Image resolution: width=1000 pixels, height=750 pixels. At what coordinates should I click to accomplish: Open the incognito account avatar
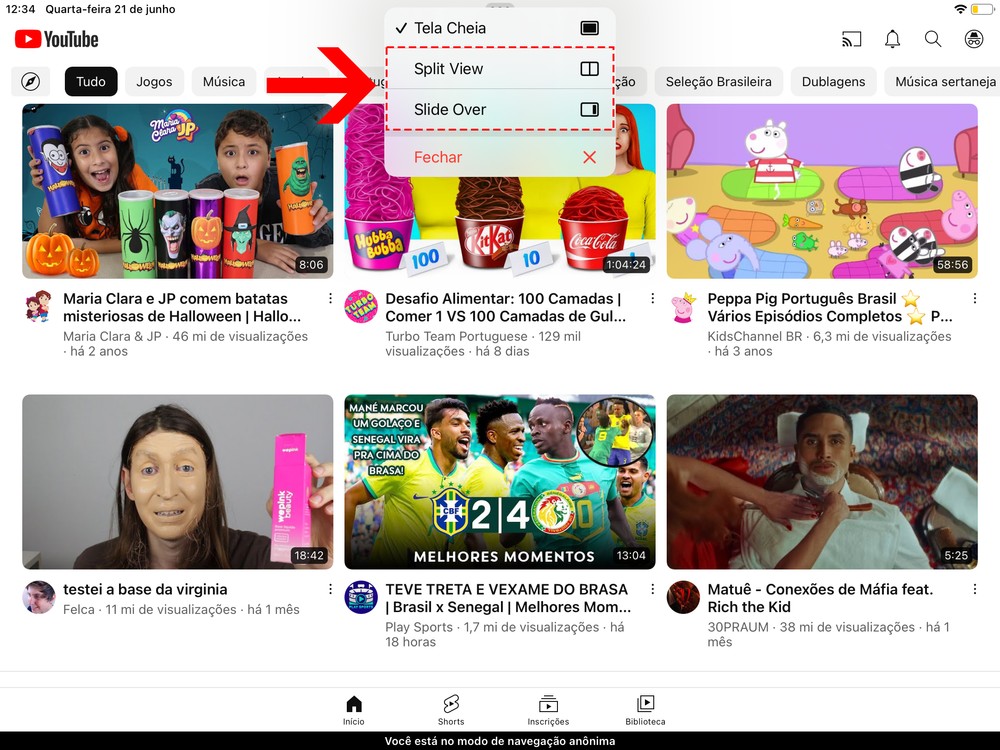click(x=973, y=40)
